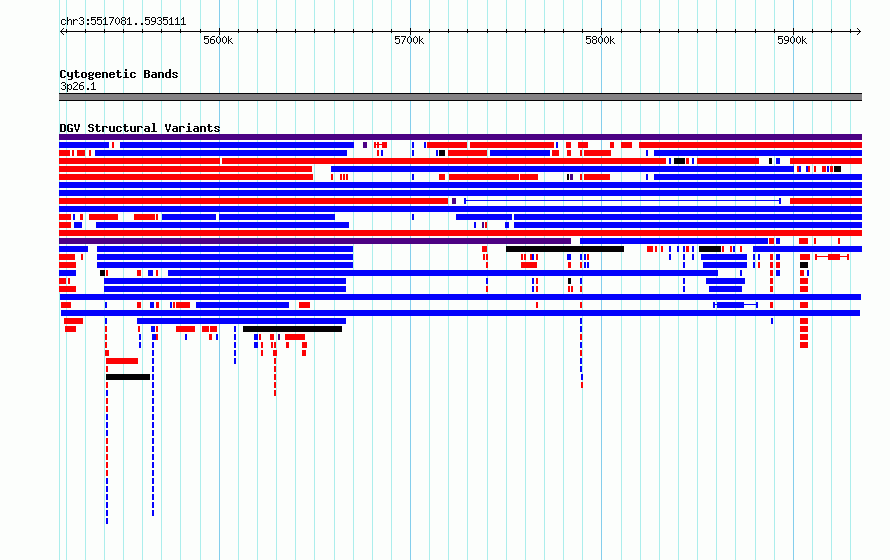Select the thin blue line variant spanning 5730k to 5890k

click(x=623, y=201)
